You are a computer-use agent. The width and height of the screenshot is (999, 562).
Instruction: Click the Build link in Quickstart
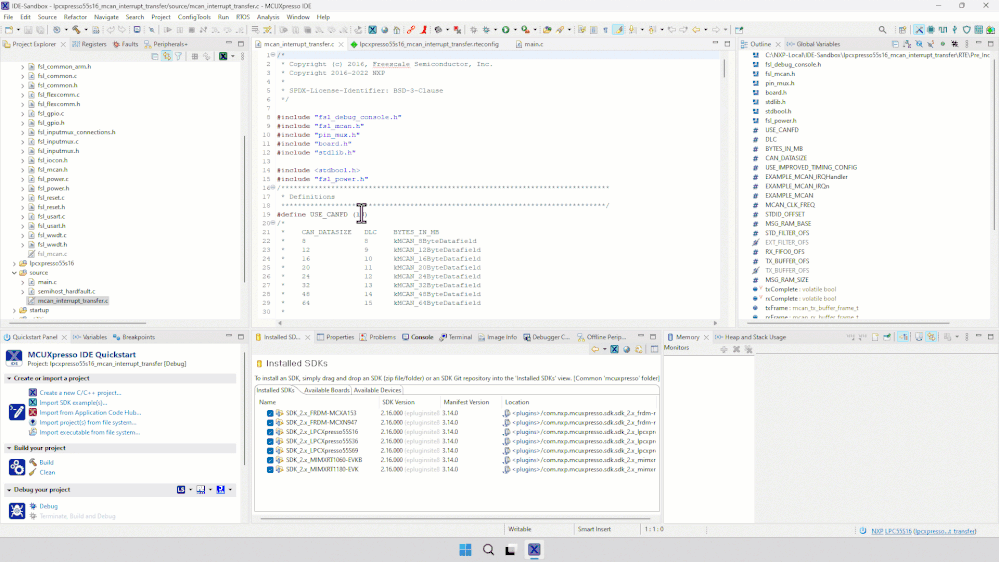(46, 463)
